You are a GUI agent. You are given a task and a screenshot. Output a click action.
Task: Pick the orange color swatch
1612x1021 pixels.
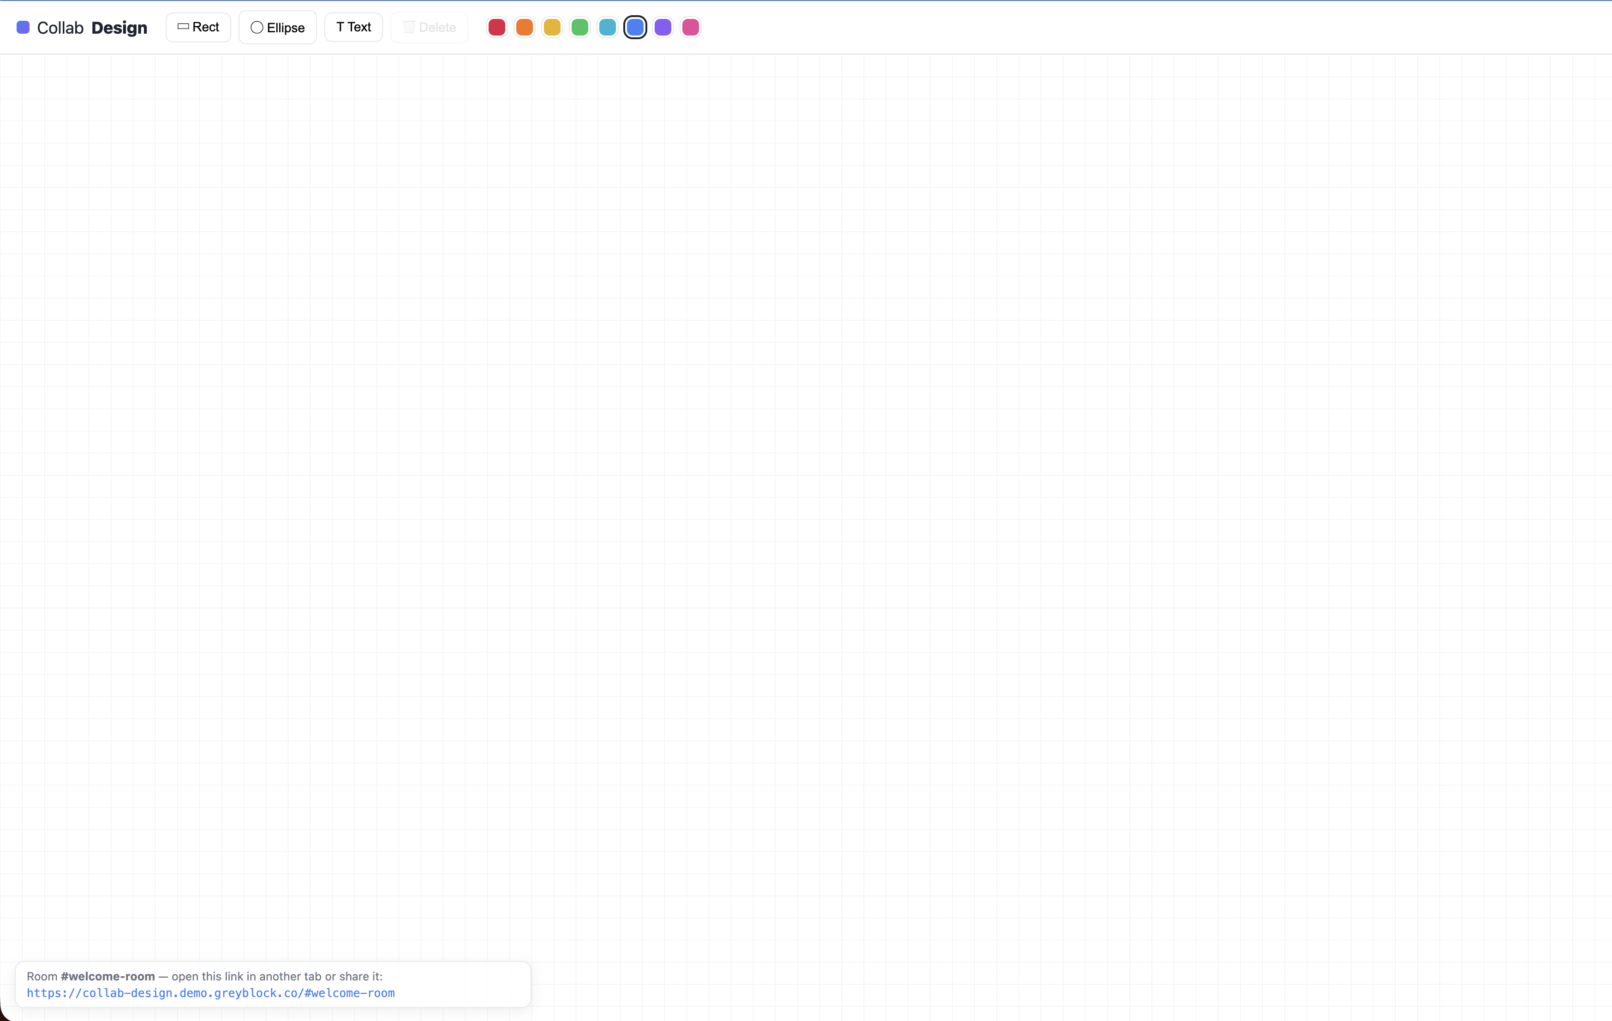[x=524, y=27]
